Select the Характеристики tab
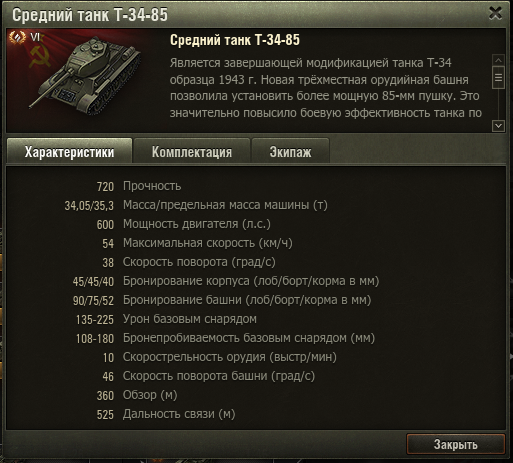The height and width of the screenshot is (463, 513). (x=69, y=152)
